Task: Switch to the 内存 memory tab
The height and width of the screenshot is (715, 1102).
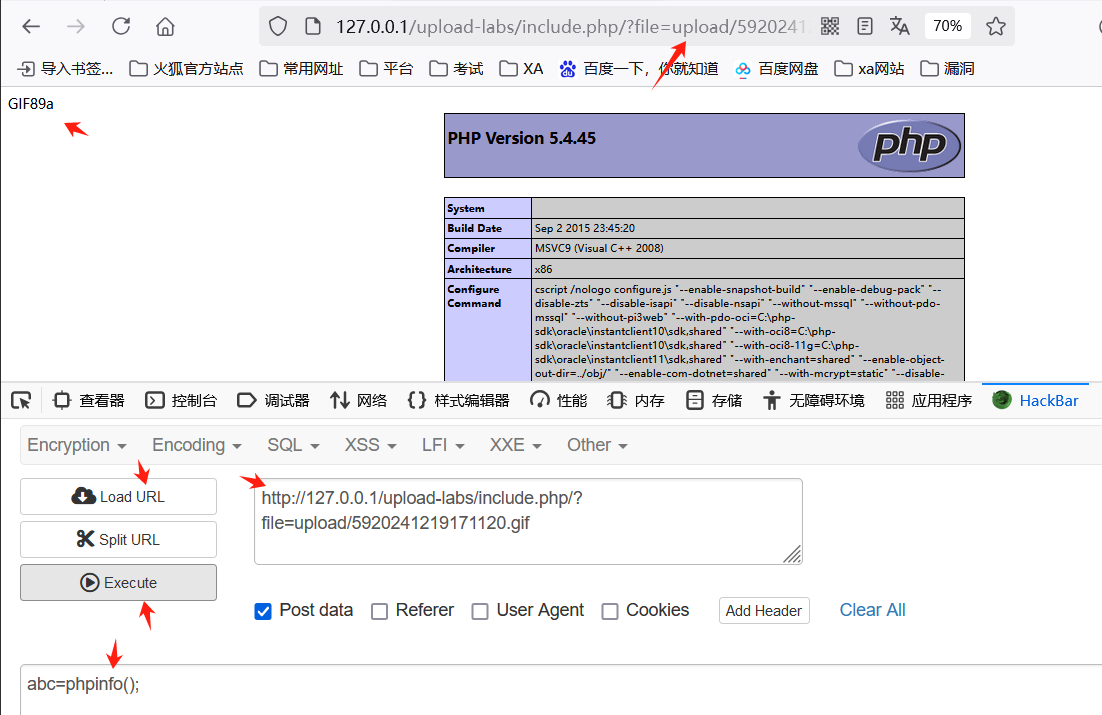Action: pos(636,401)
